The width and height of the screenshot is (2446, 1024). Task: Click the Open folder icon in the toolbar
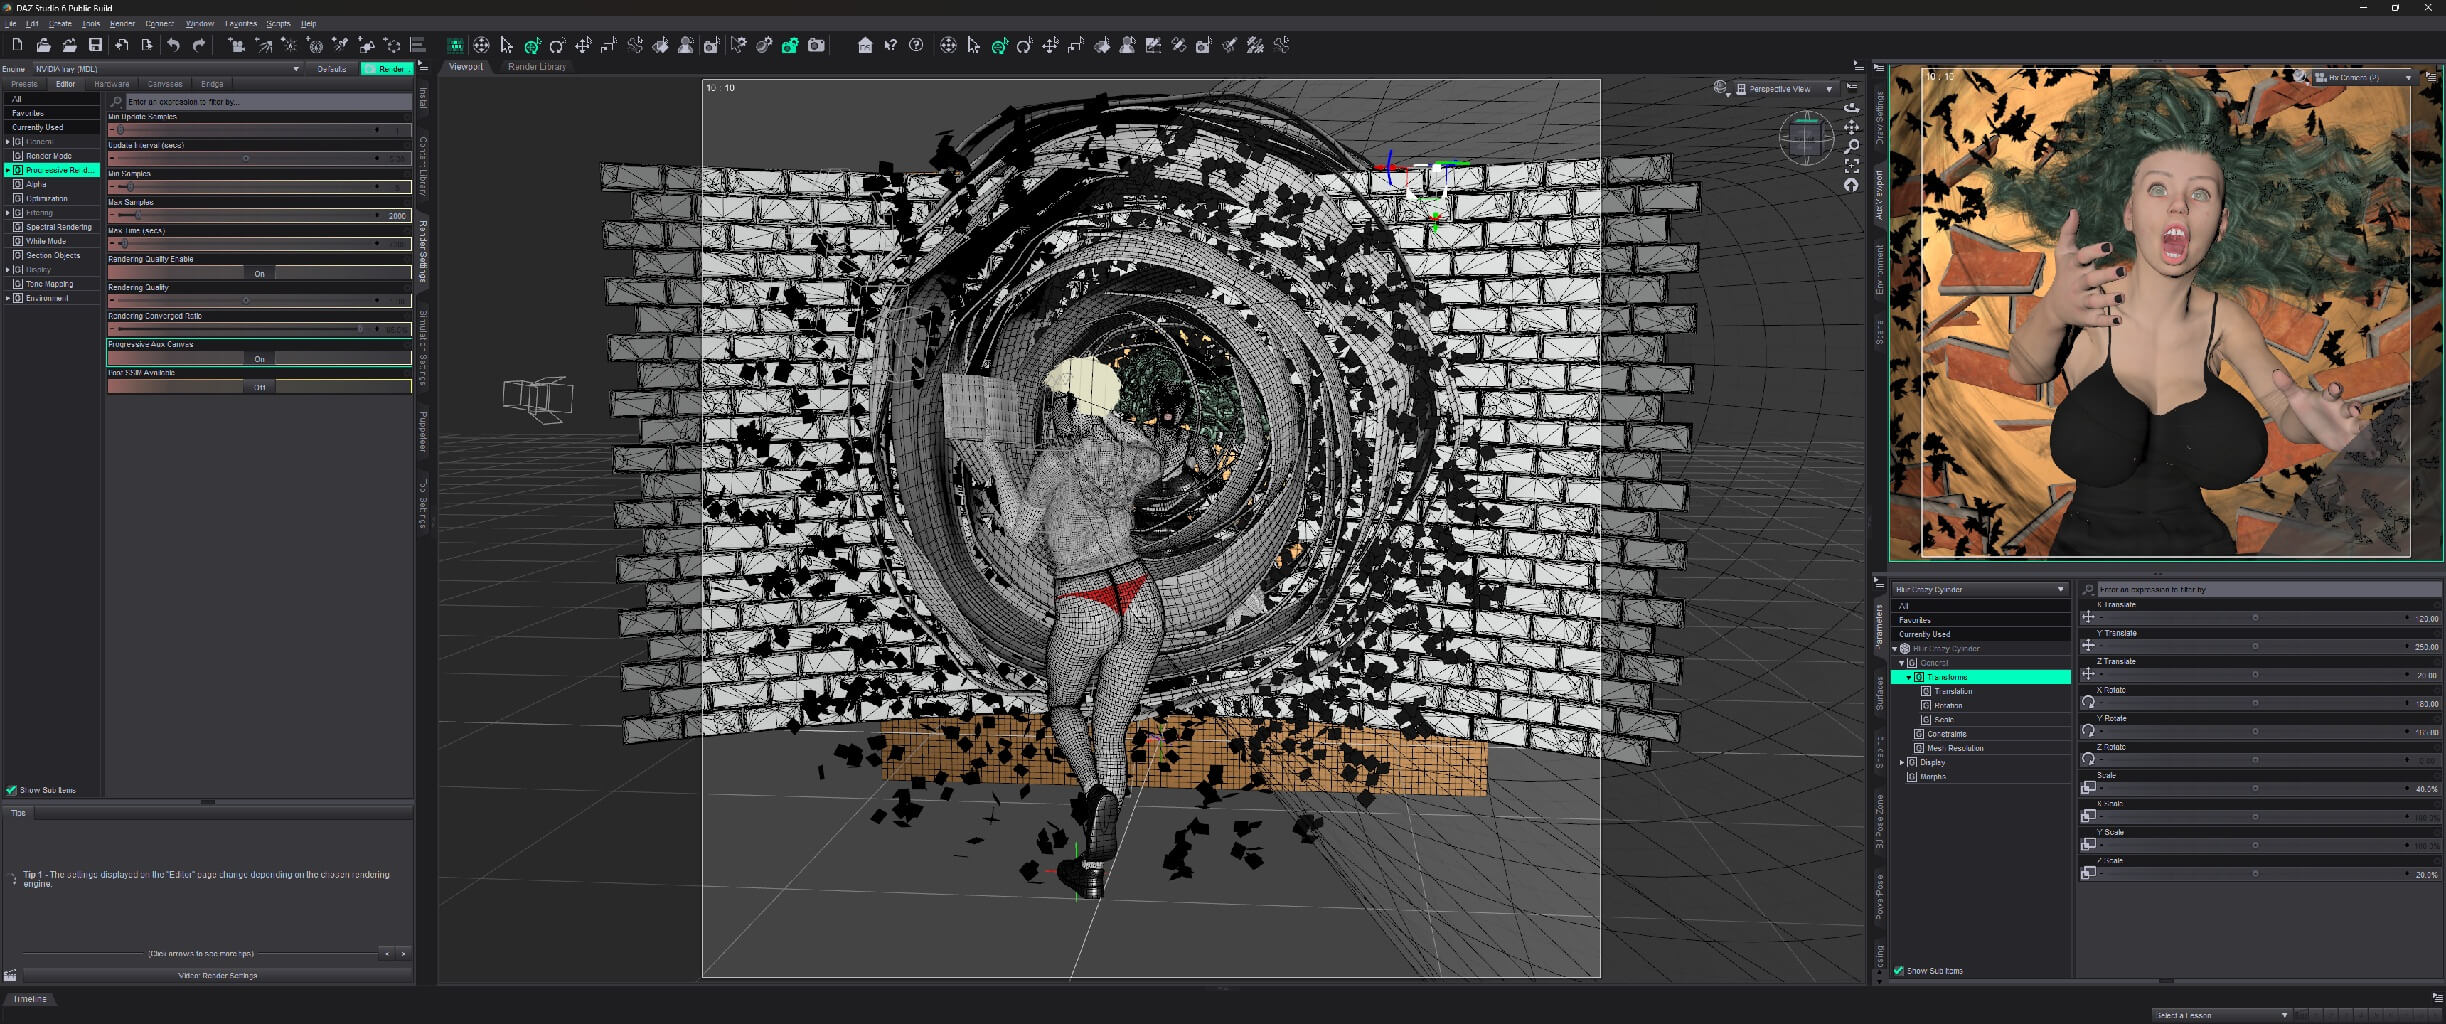pos(43,45)
